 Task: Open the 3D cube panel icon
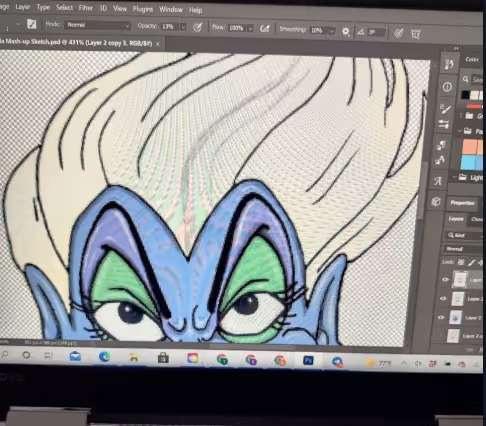point(436,202)
